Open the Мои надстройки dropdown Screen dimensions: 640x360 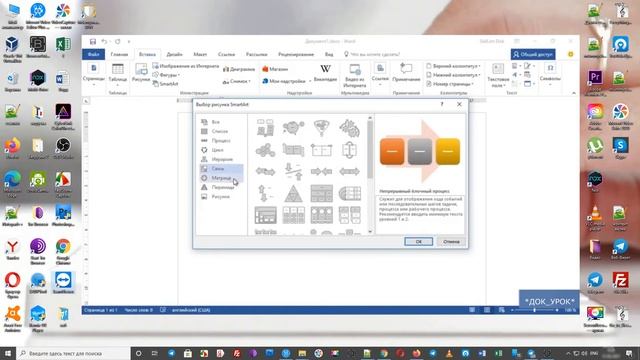287,81
